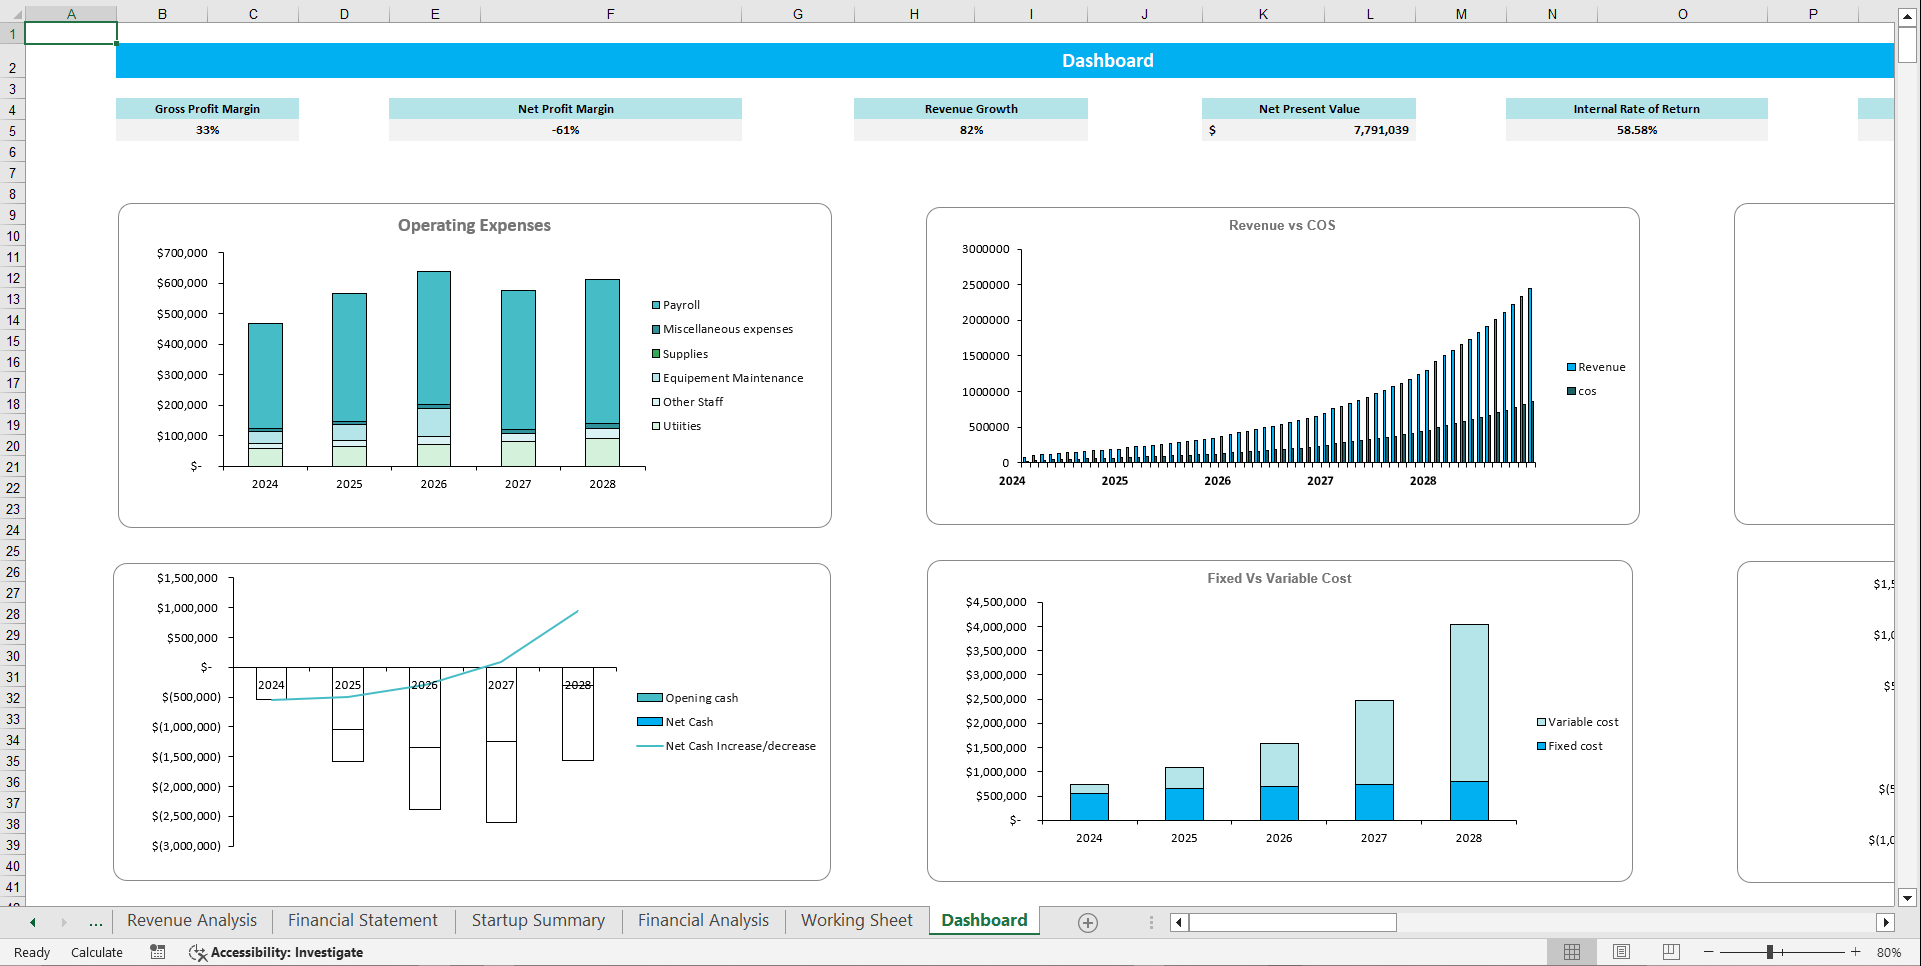Click the 80% zoom level button
Screen dimensions: 1921x966
click(x=1888, y=952)
